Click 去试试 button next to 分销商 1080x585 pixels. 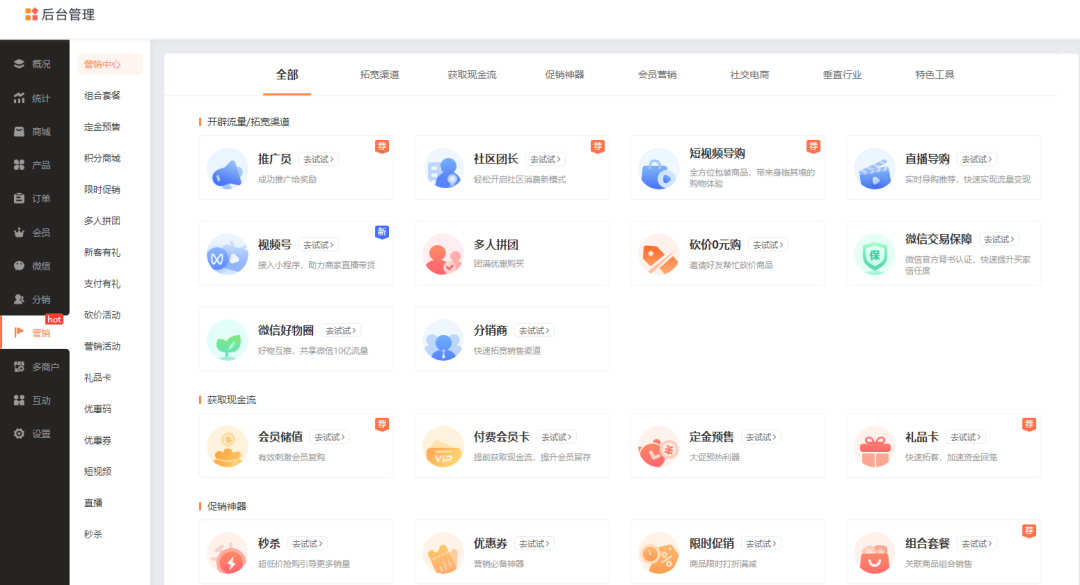tap(534, 331)
